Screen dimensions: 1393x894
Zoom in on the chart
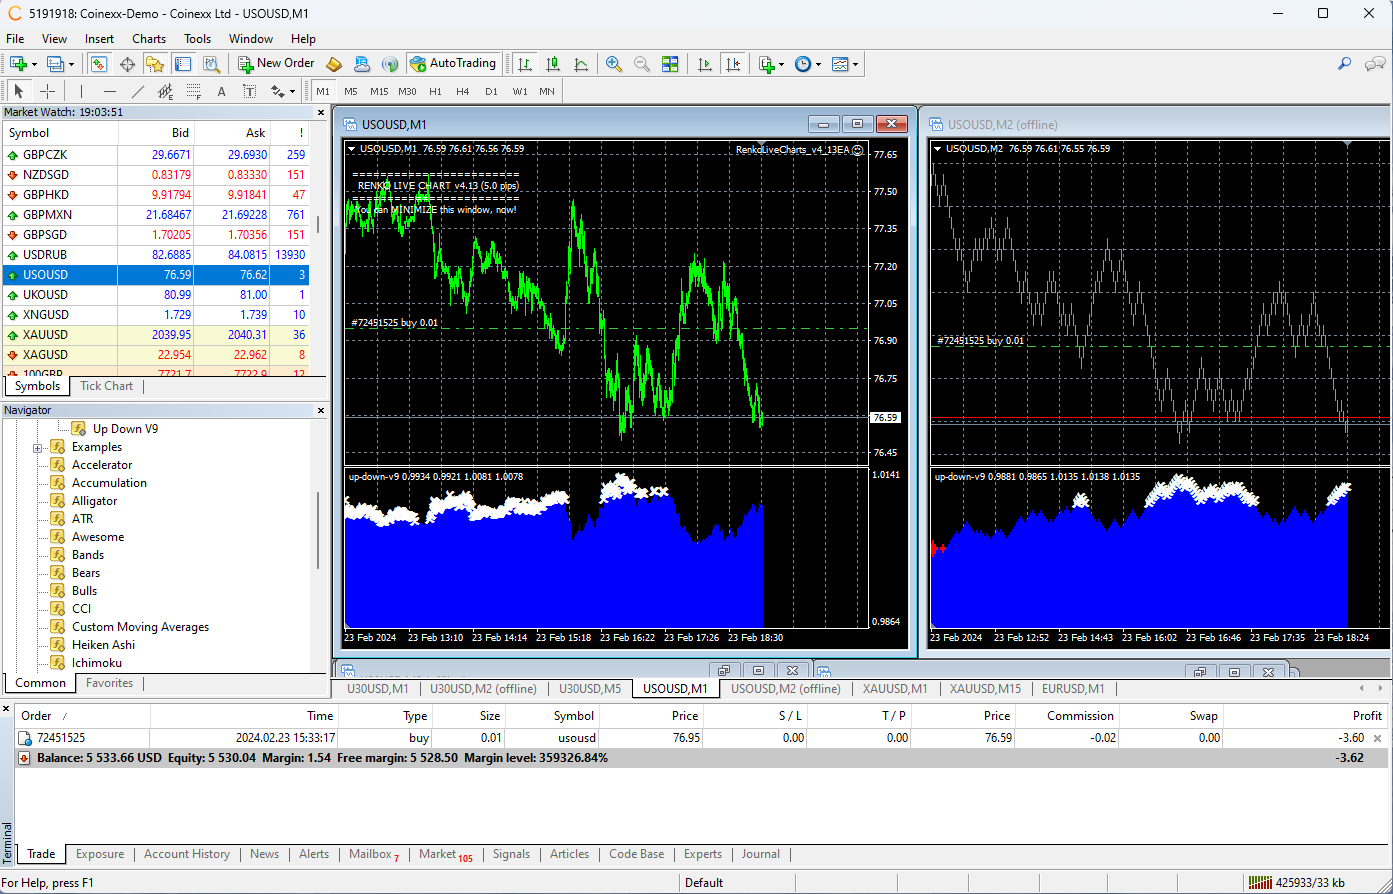[x=614, y=64]
